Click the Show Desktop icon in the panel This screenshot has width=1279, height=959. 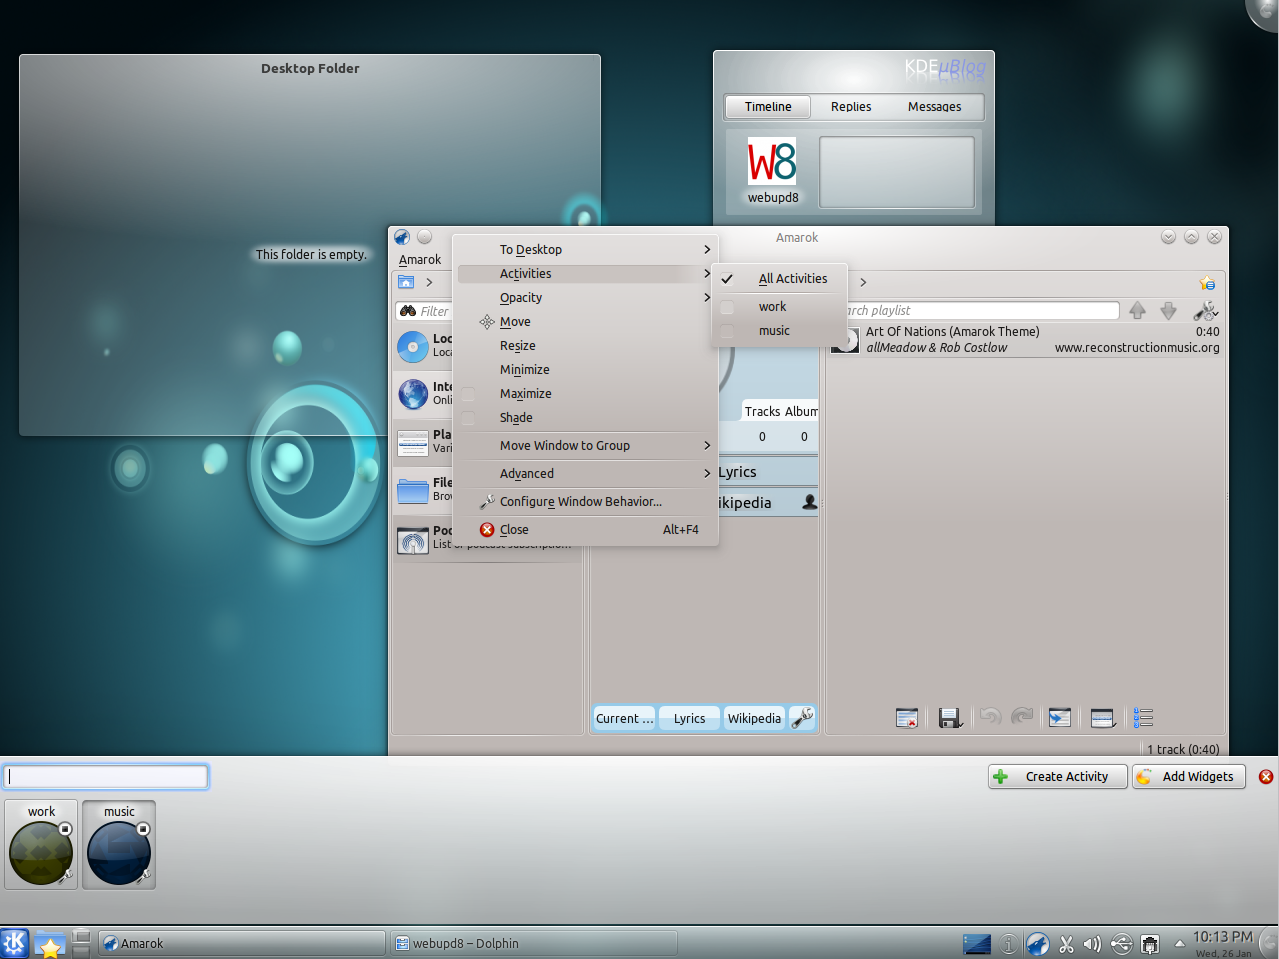[x=977, y=944]
